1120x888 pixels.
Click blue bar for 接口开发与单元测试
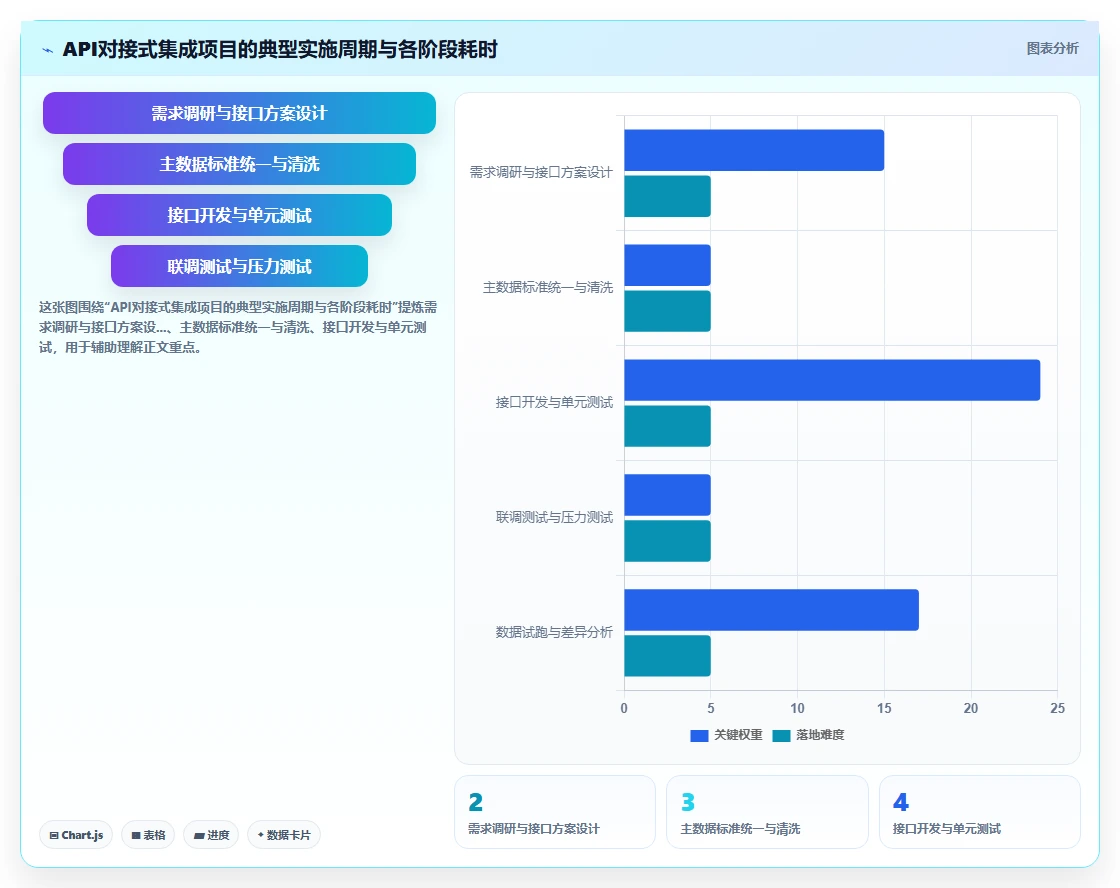(832, 380)
